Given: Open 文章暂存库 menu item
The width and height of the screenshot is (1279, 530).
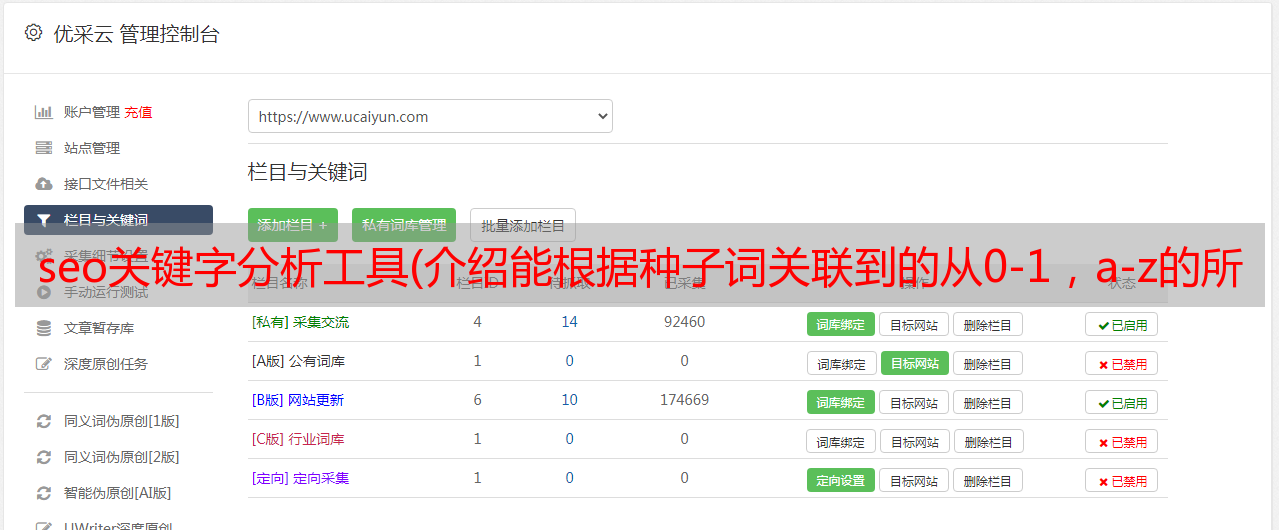Looking at the screenshot, I should [x=99, y=328].
